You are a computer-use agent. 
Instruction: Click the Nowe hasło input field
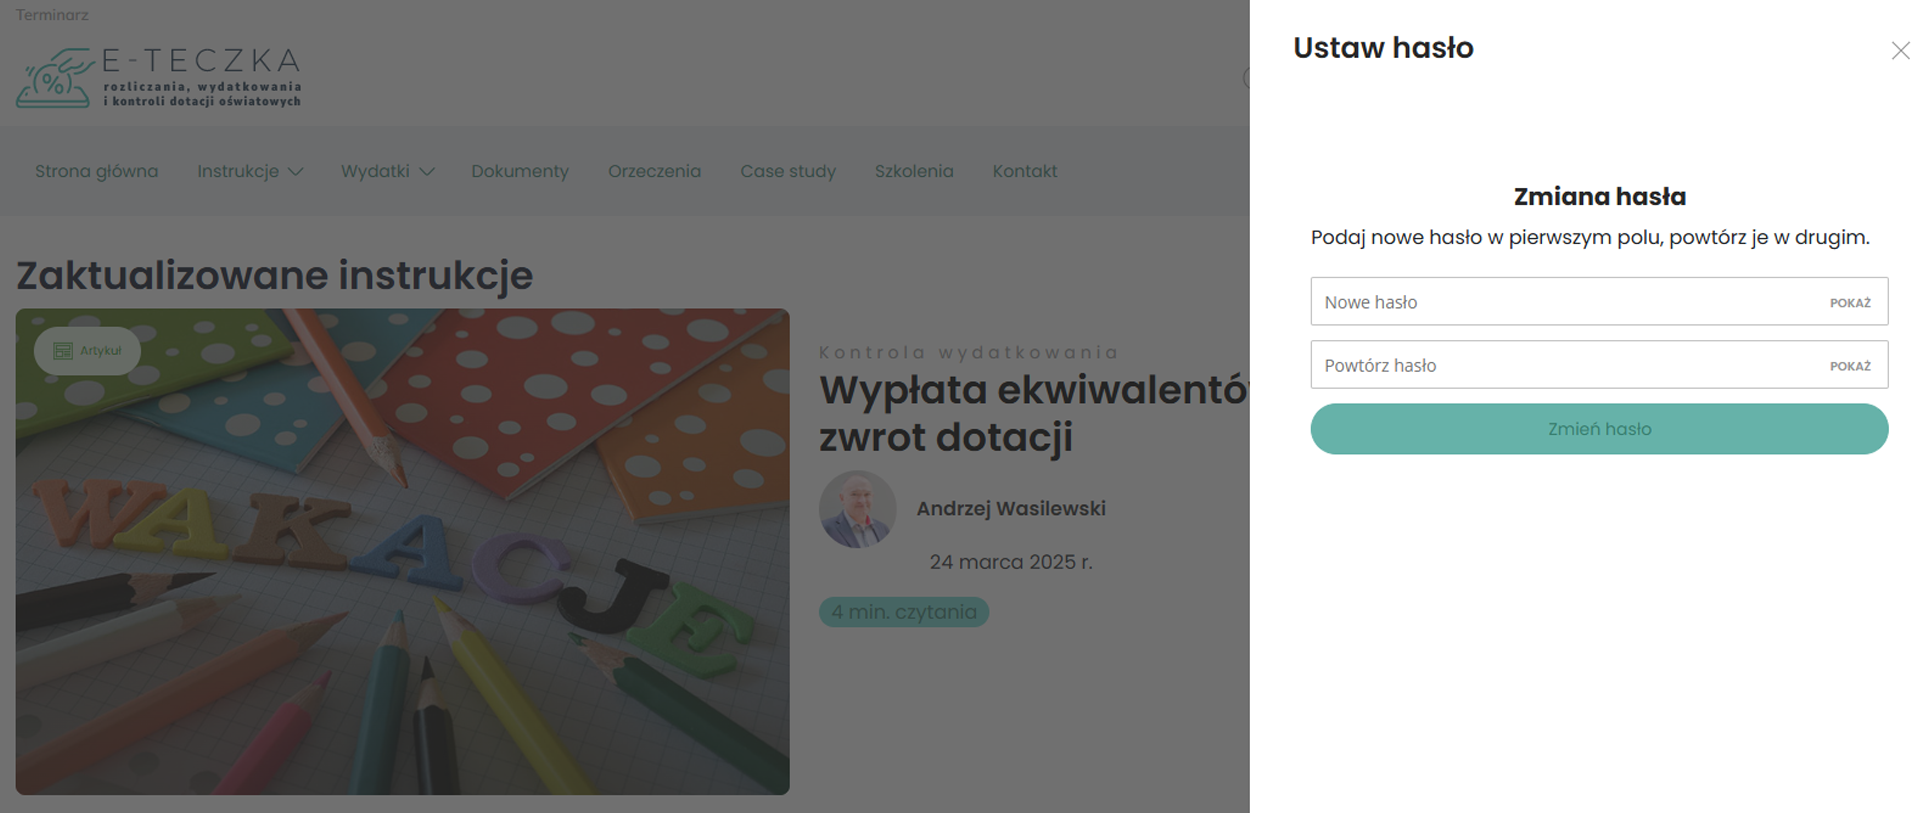[x=1560, y=302]
